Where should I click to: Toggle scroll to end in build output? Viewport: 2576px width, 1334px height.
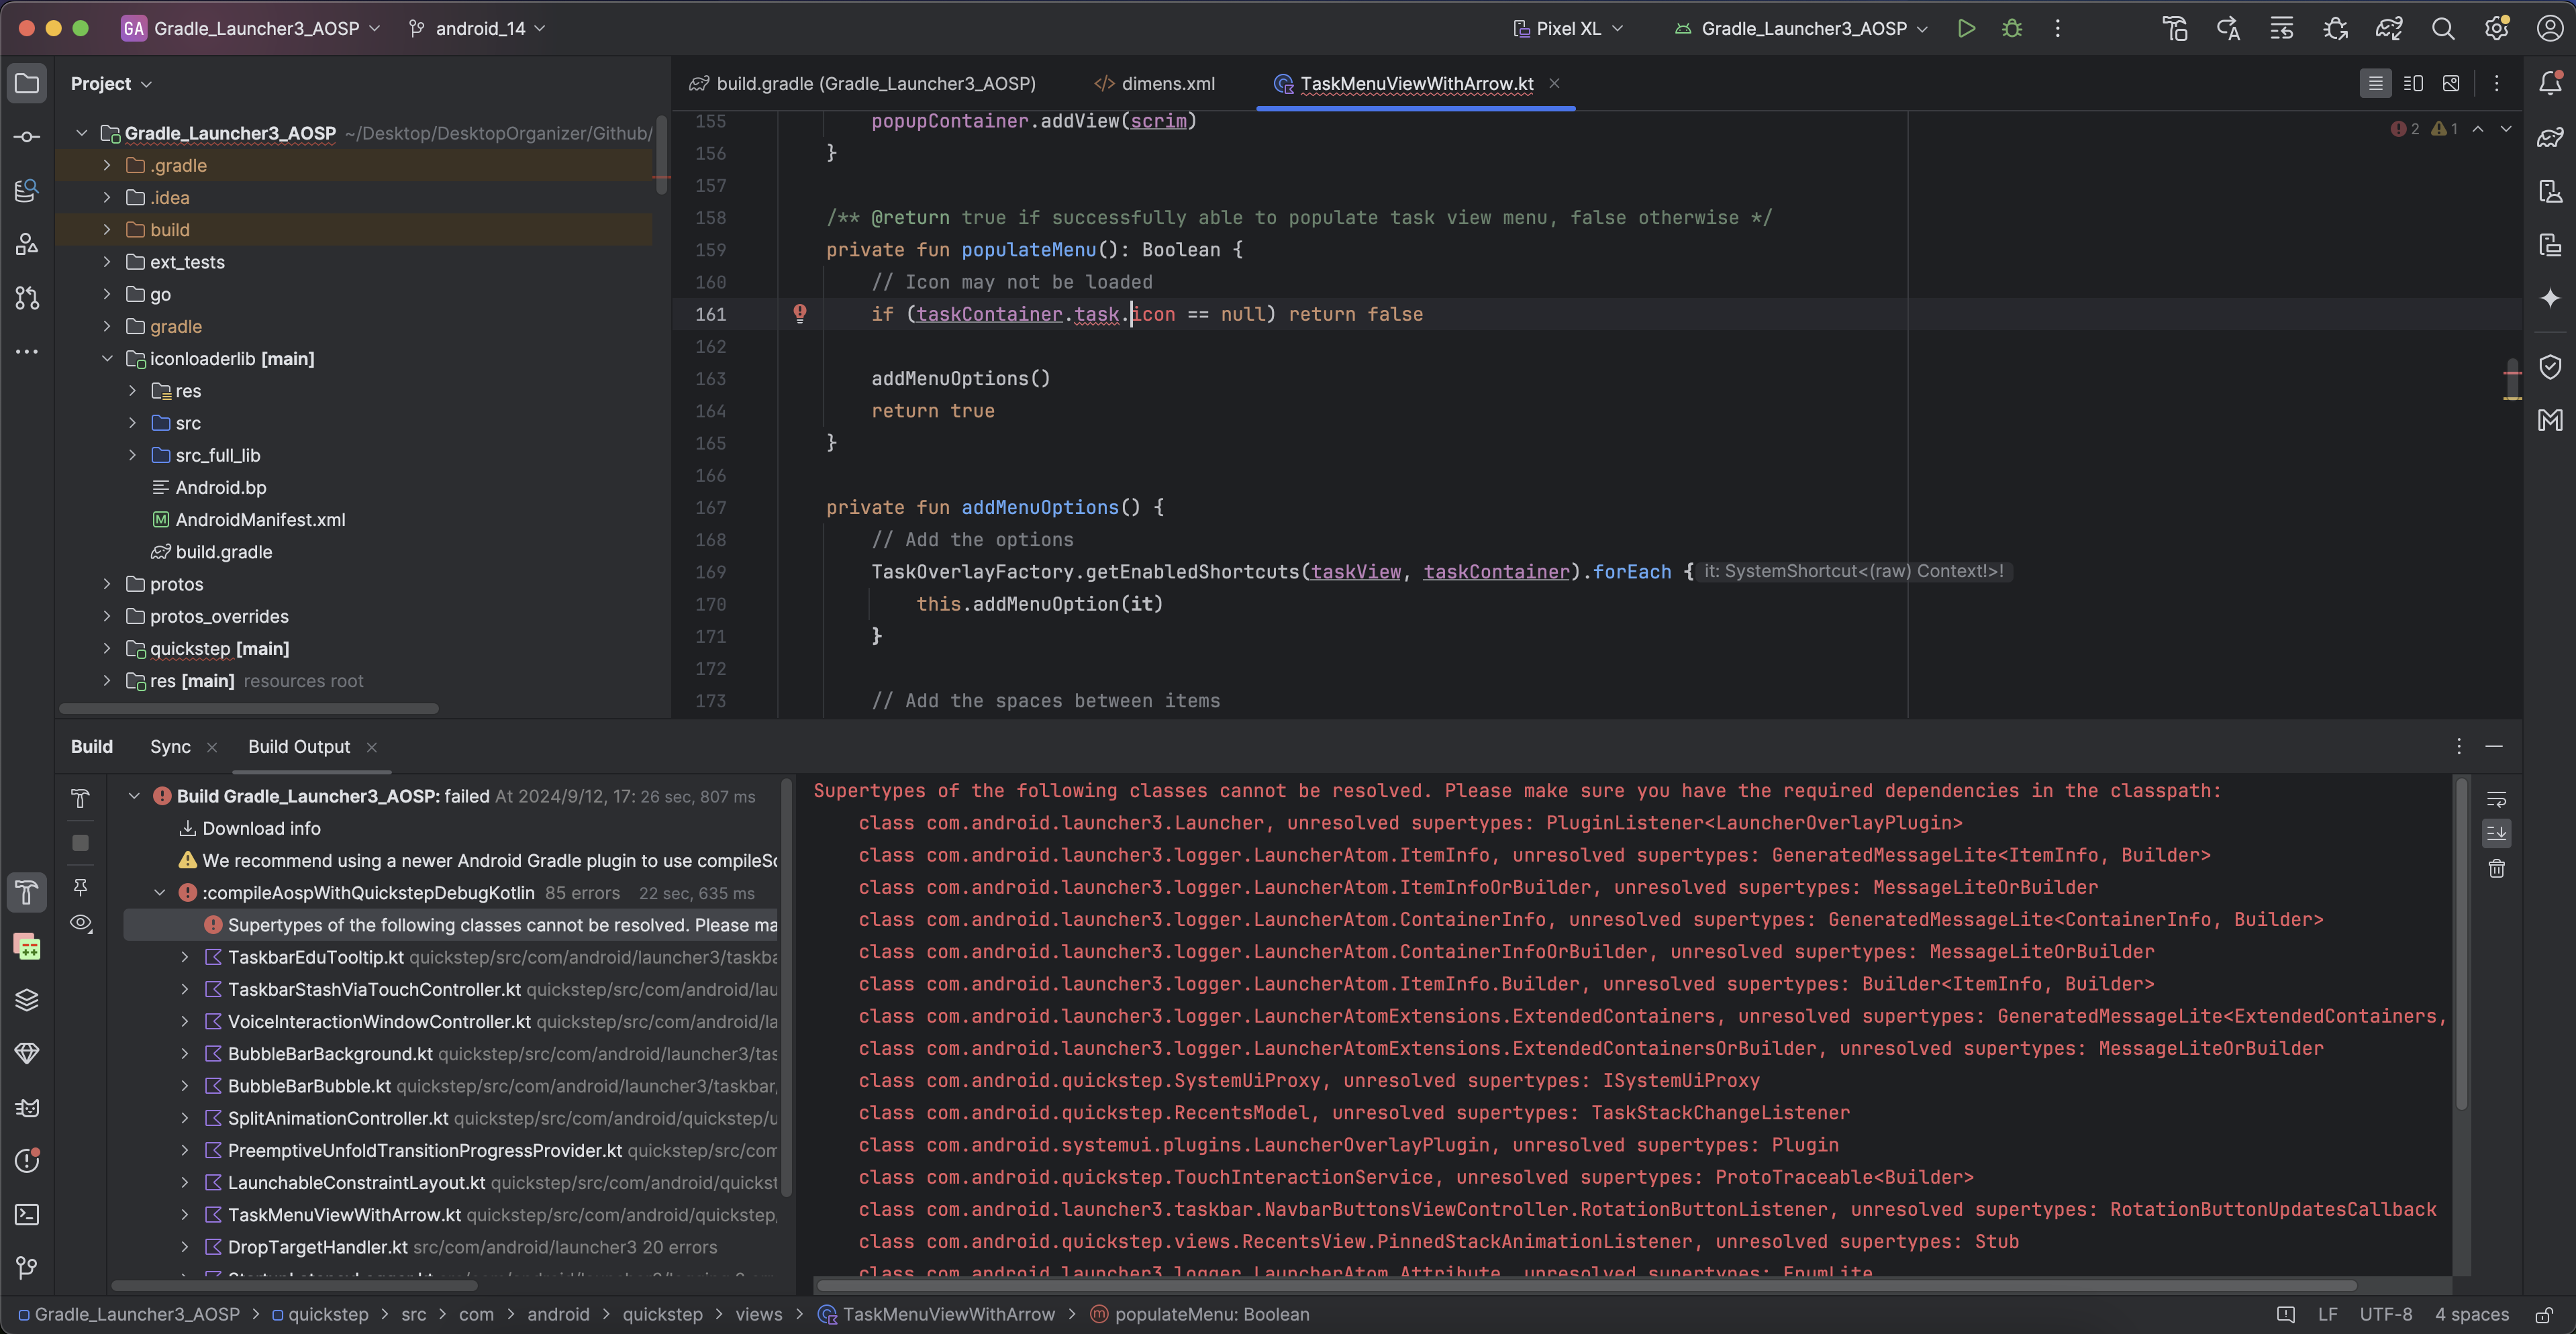click(x=2497, y=833)
